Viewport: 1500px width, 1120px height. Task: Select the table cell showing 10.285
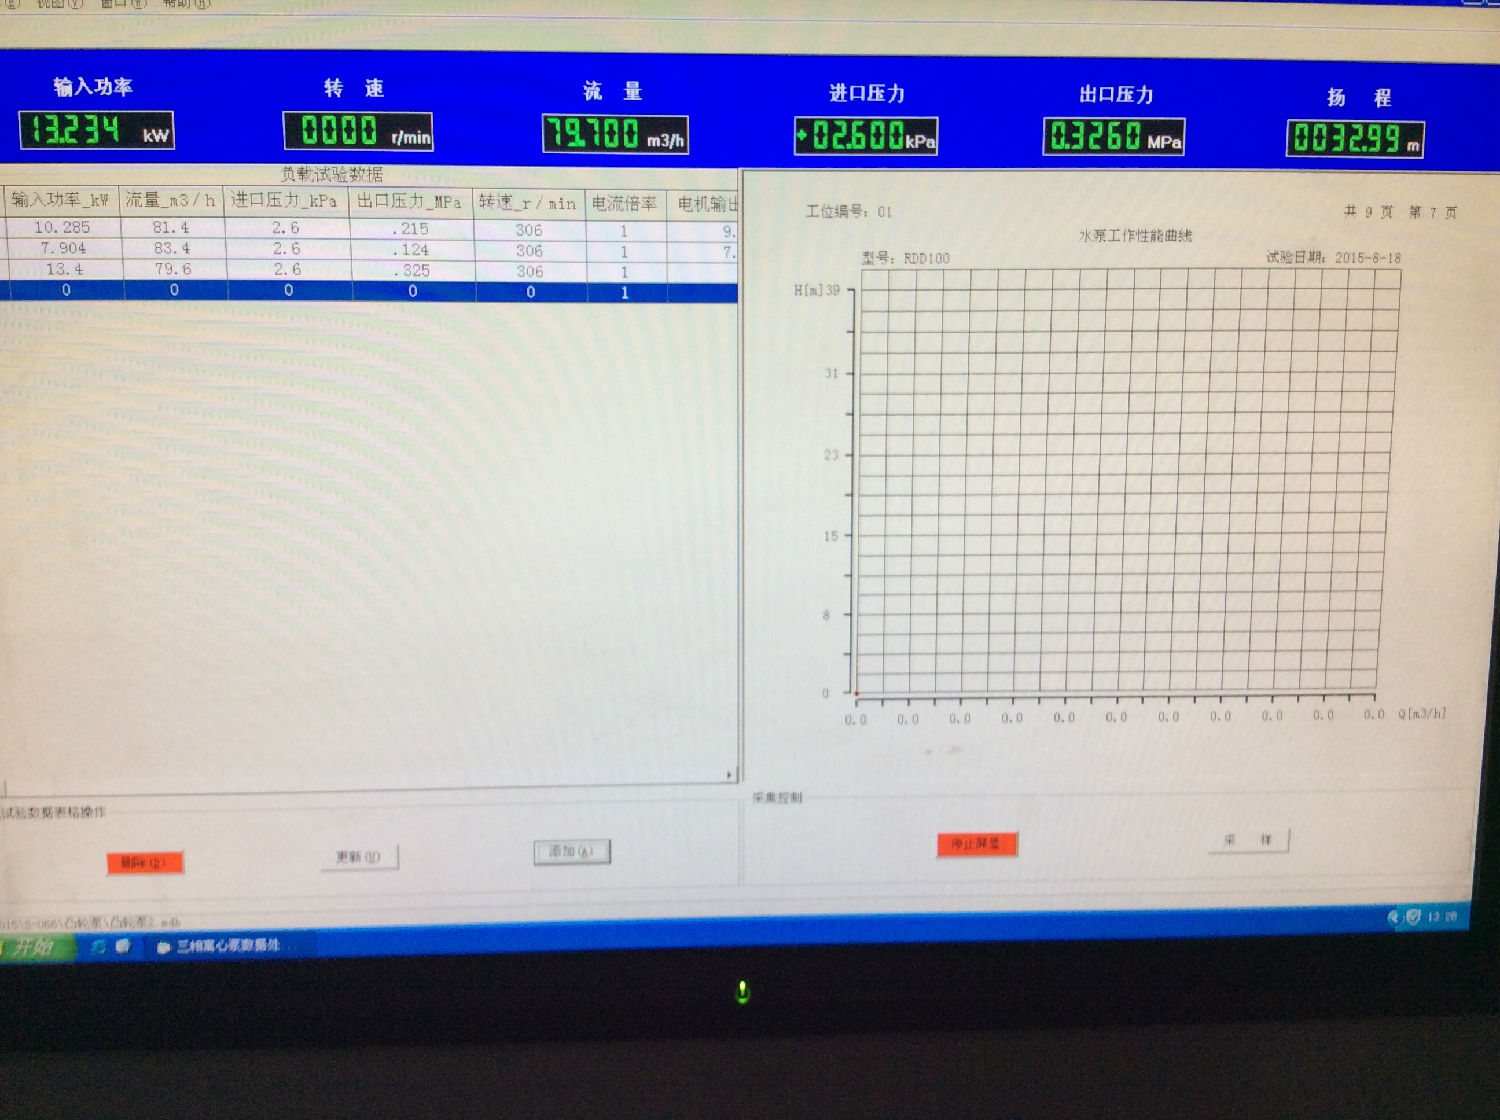pos(62,227)
